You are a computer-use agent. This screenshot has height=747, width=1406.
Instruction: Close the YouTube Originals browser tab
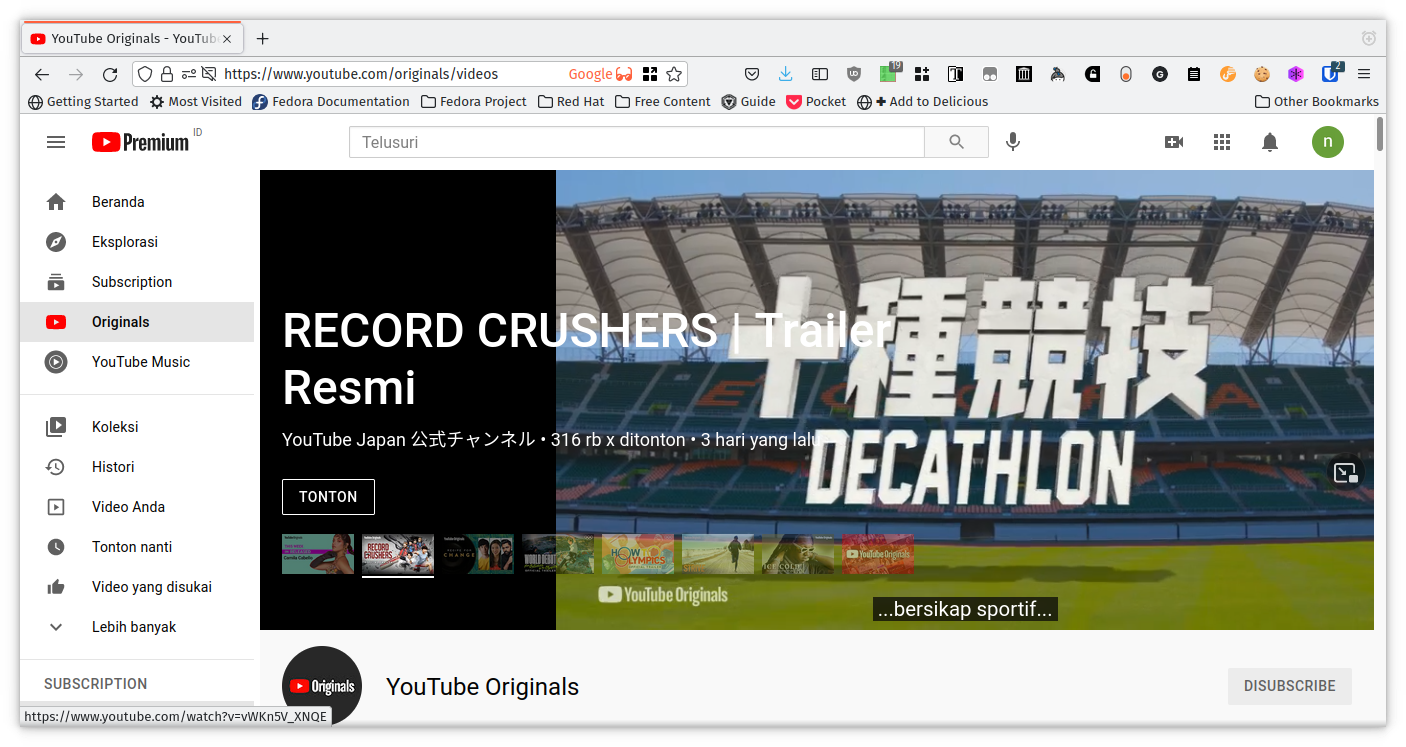pyautogui.click(x=227, y=39)
